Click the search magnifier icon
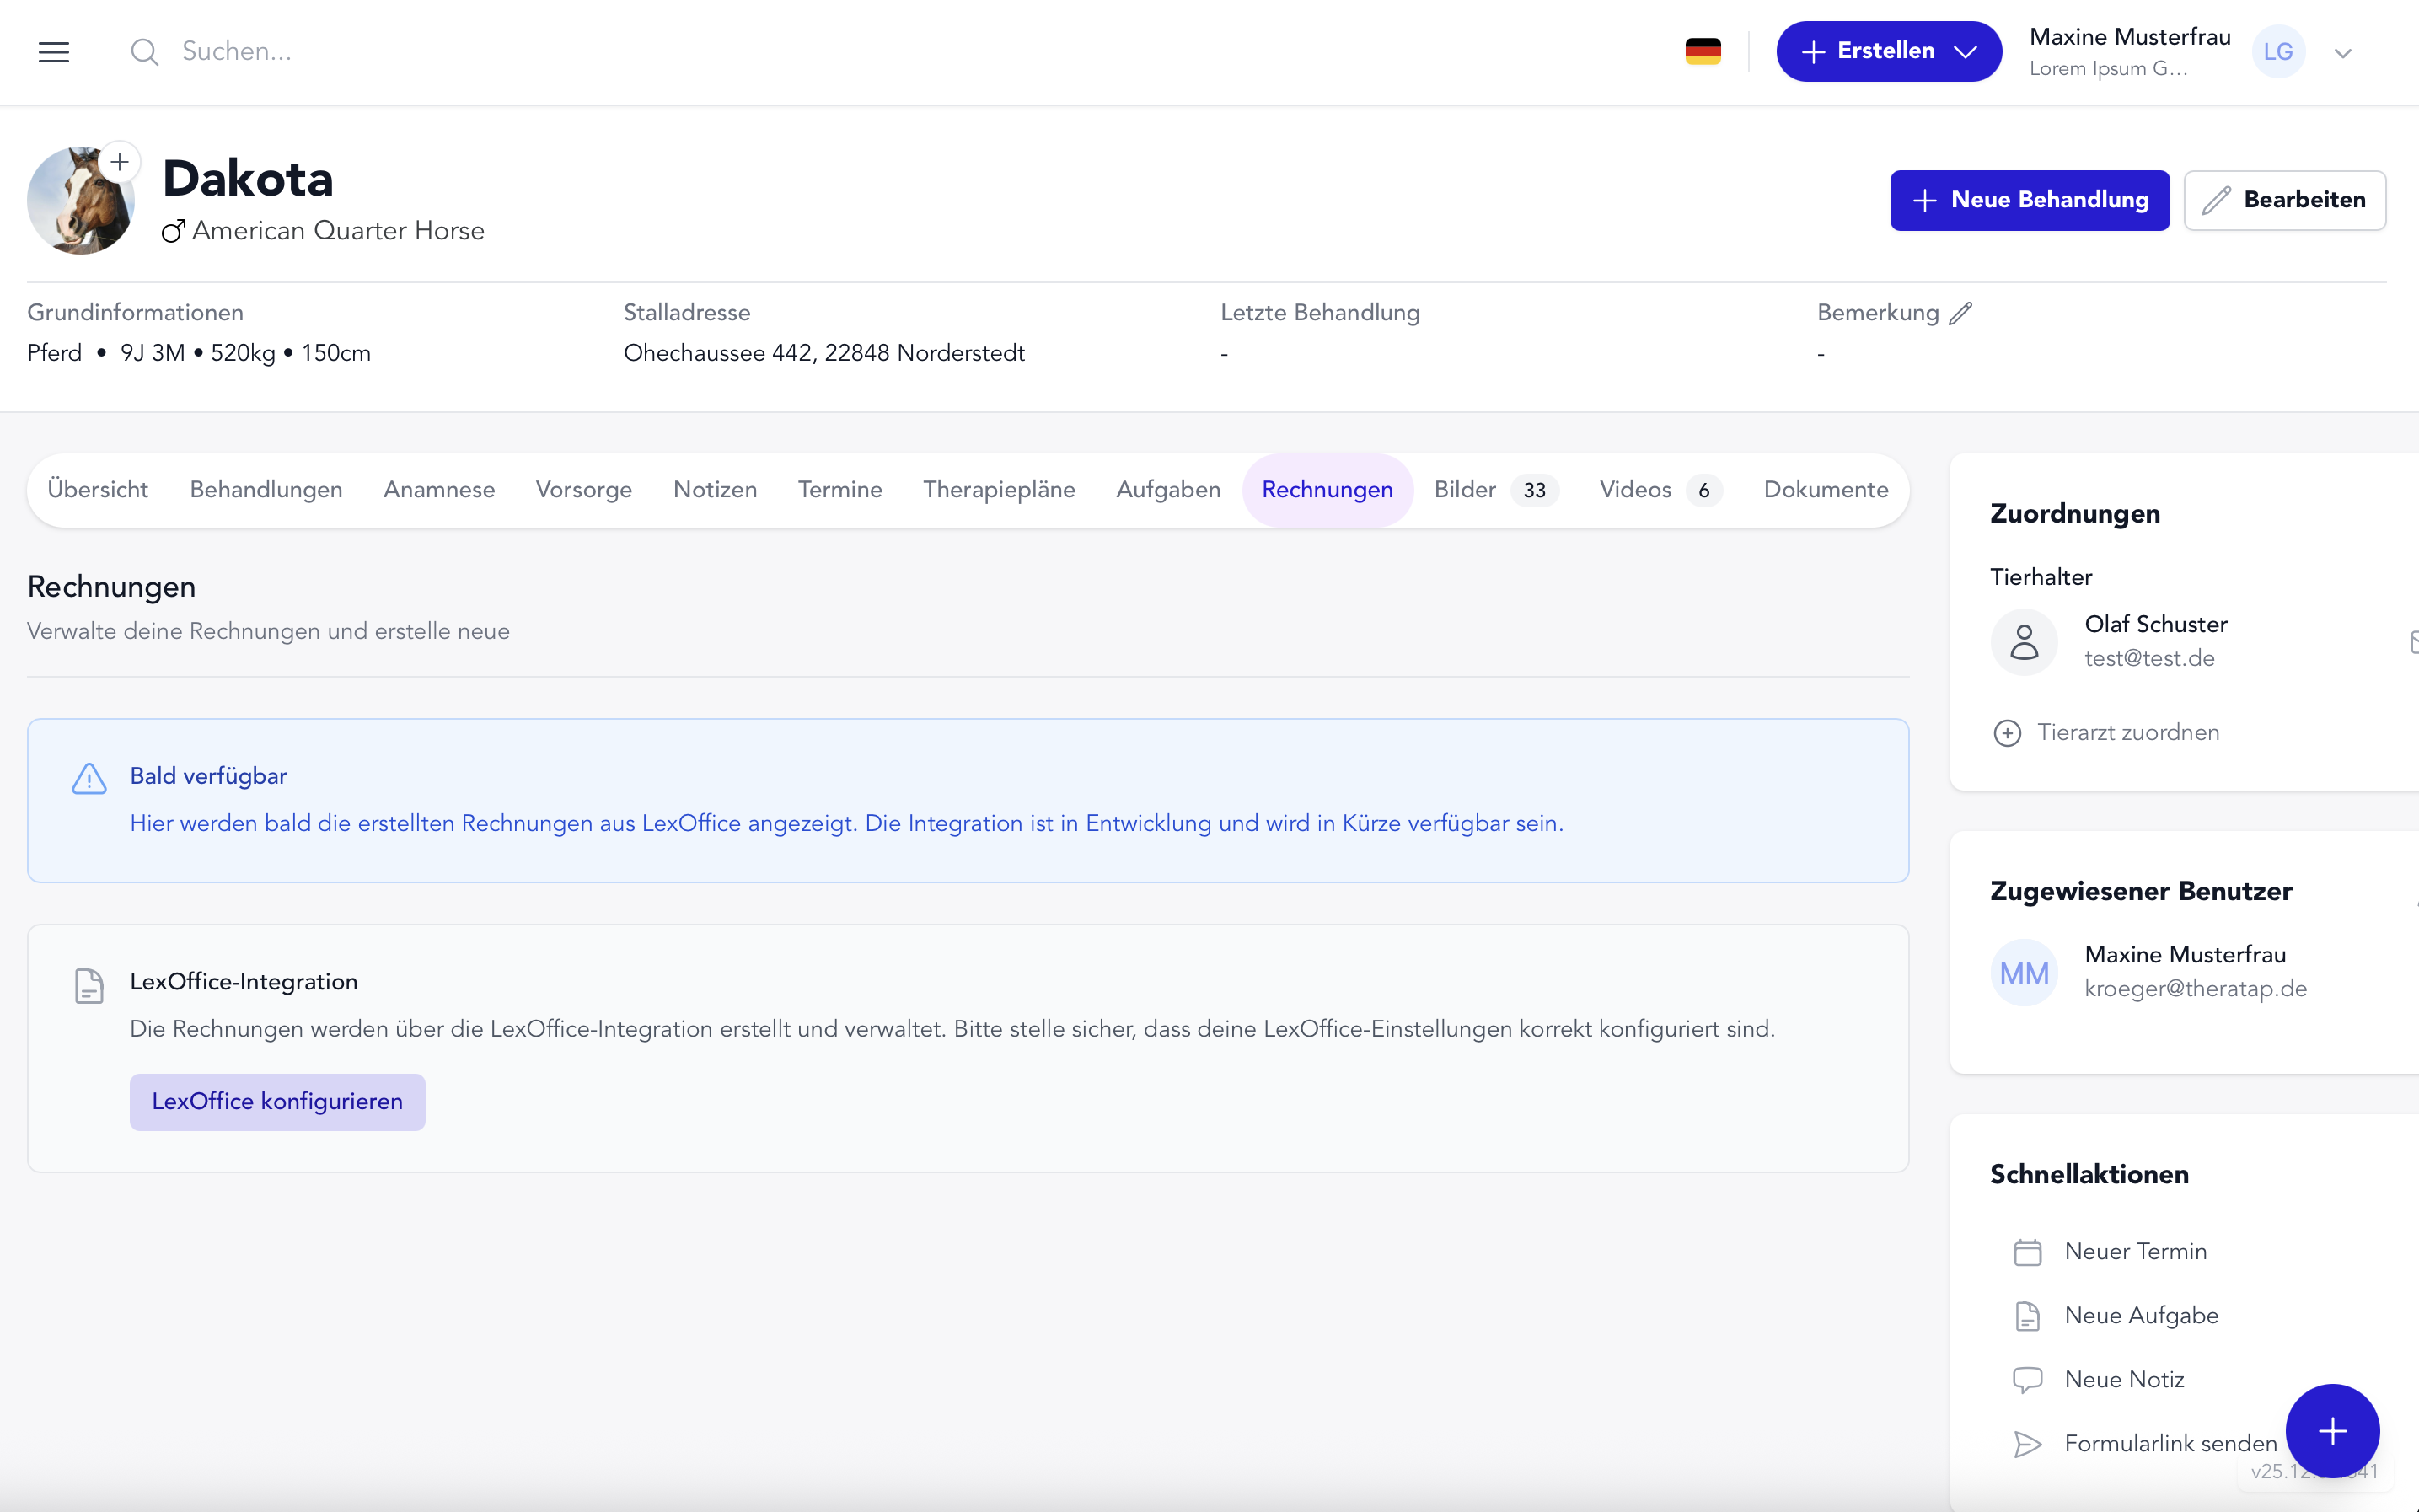2419x1512 pixels. coord(144,52)
